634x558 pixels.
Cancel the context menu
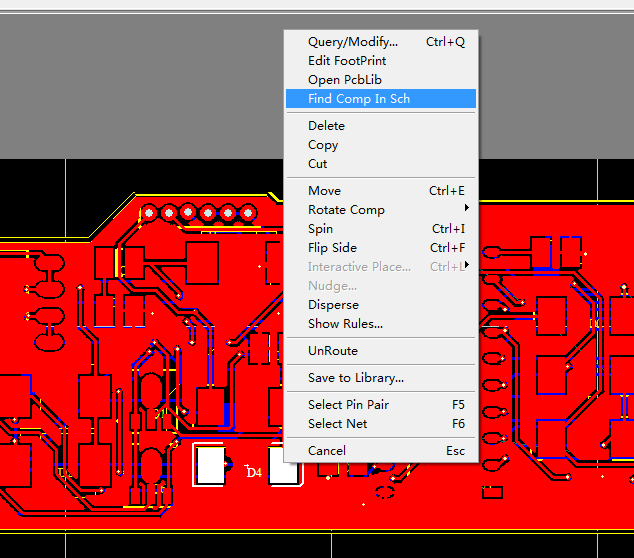(x=326, y=451)
